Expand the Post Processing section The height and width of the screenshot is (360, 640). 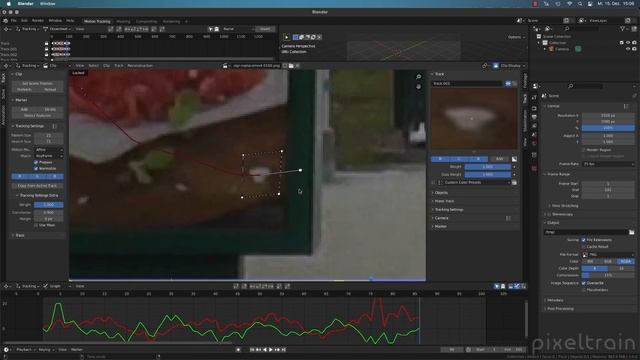pyautogui.click(x=560, y=309)
